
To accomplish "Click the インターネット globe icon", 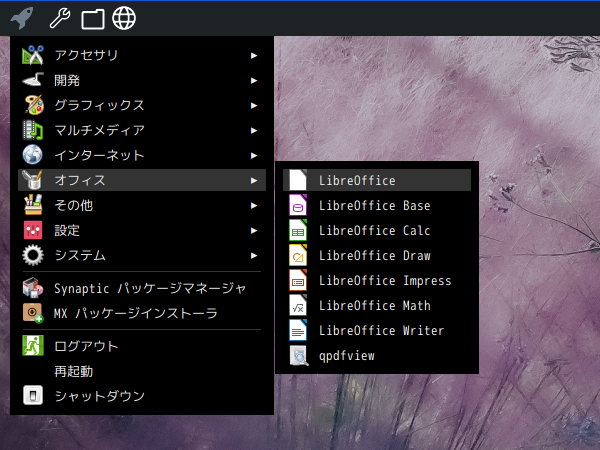I will (x=33, y=155).
